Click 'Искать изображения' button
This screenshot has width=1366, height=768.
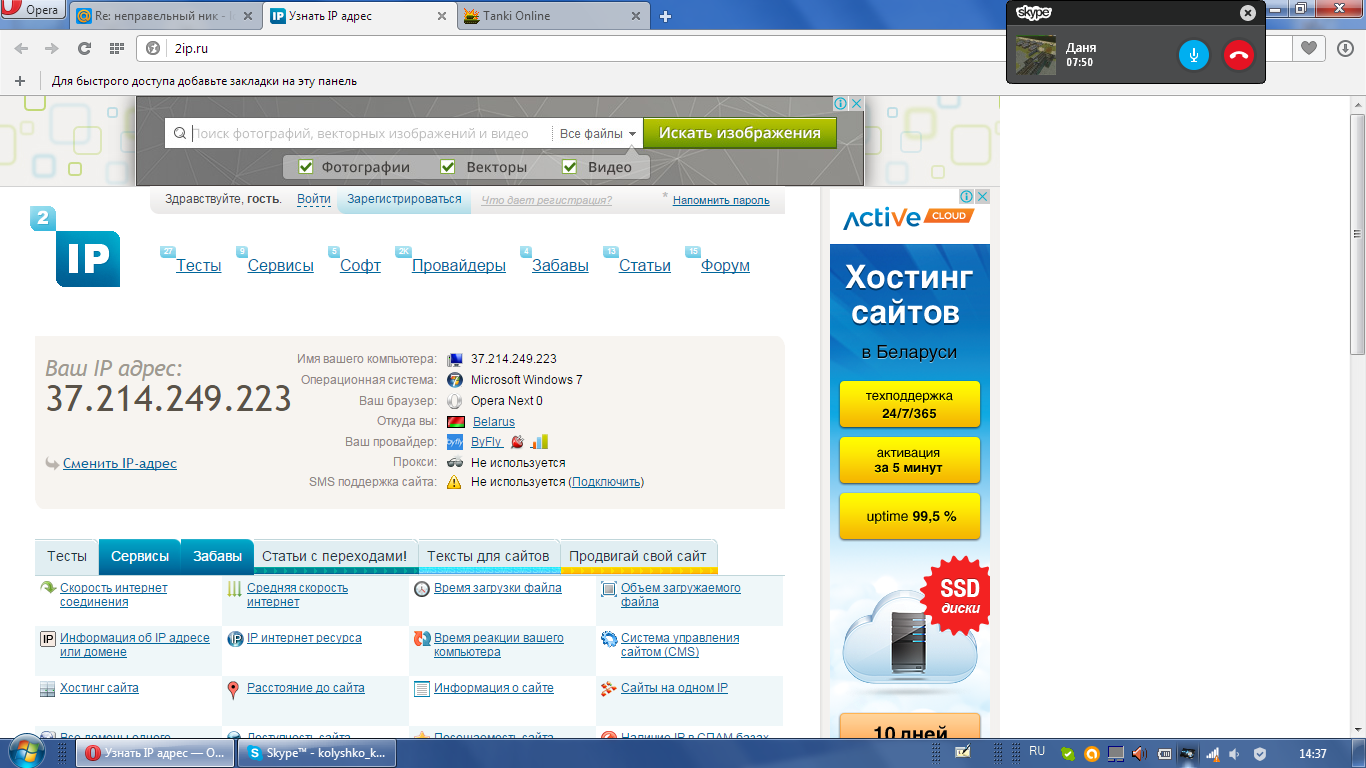pos(740,133)
